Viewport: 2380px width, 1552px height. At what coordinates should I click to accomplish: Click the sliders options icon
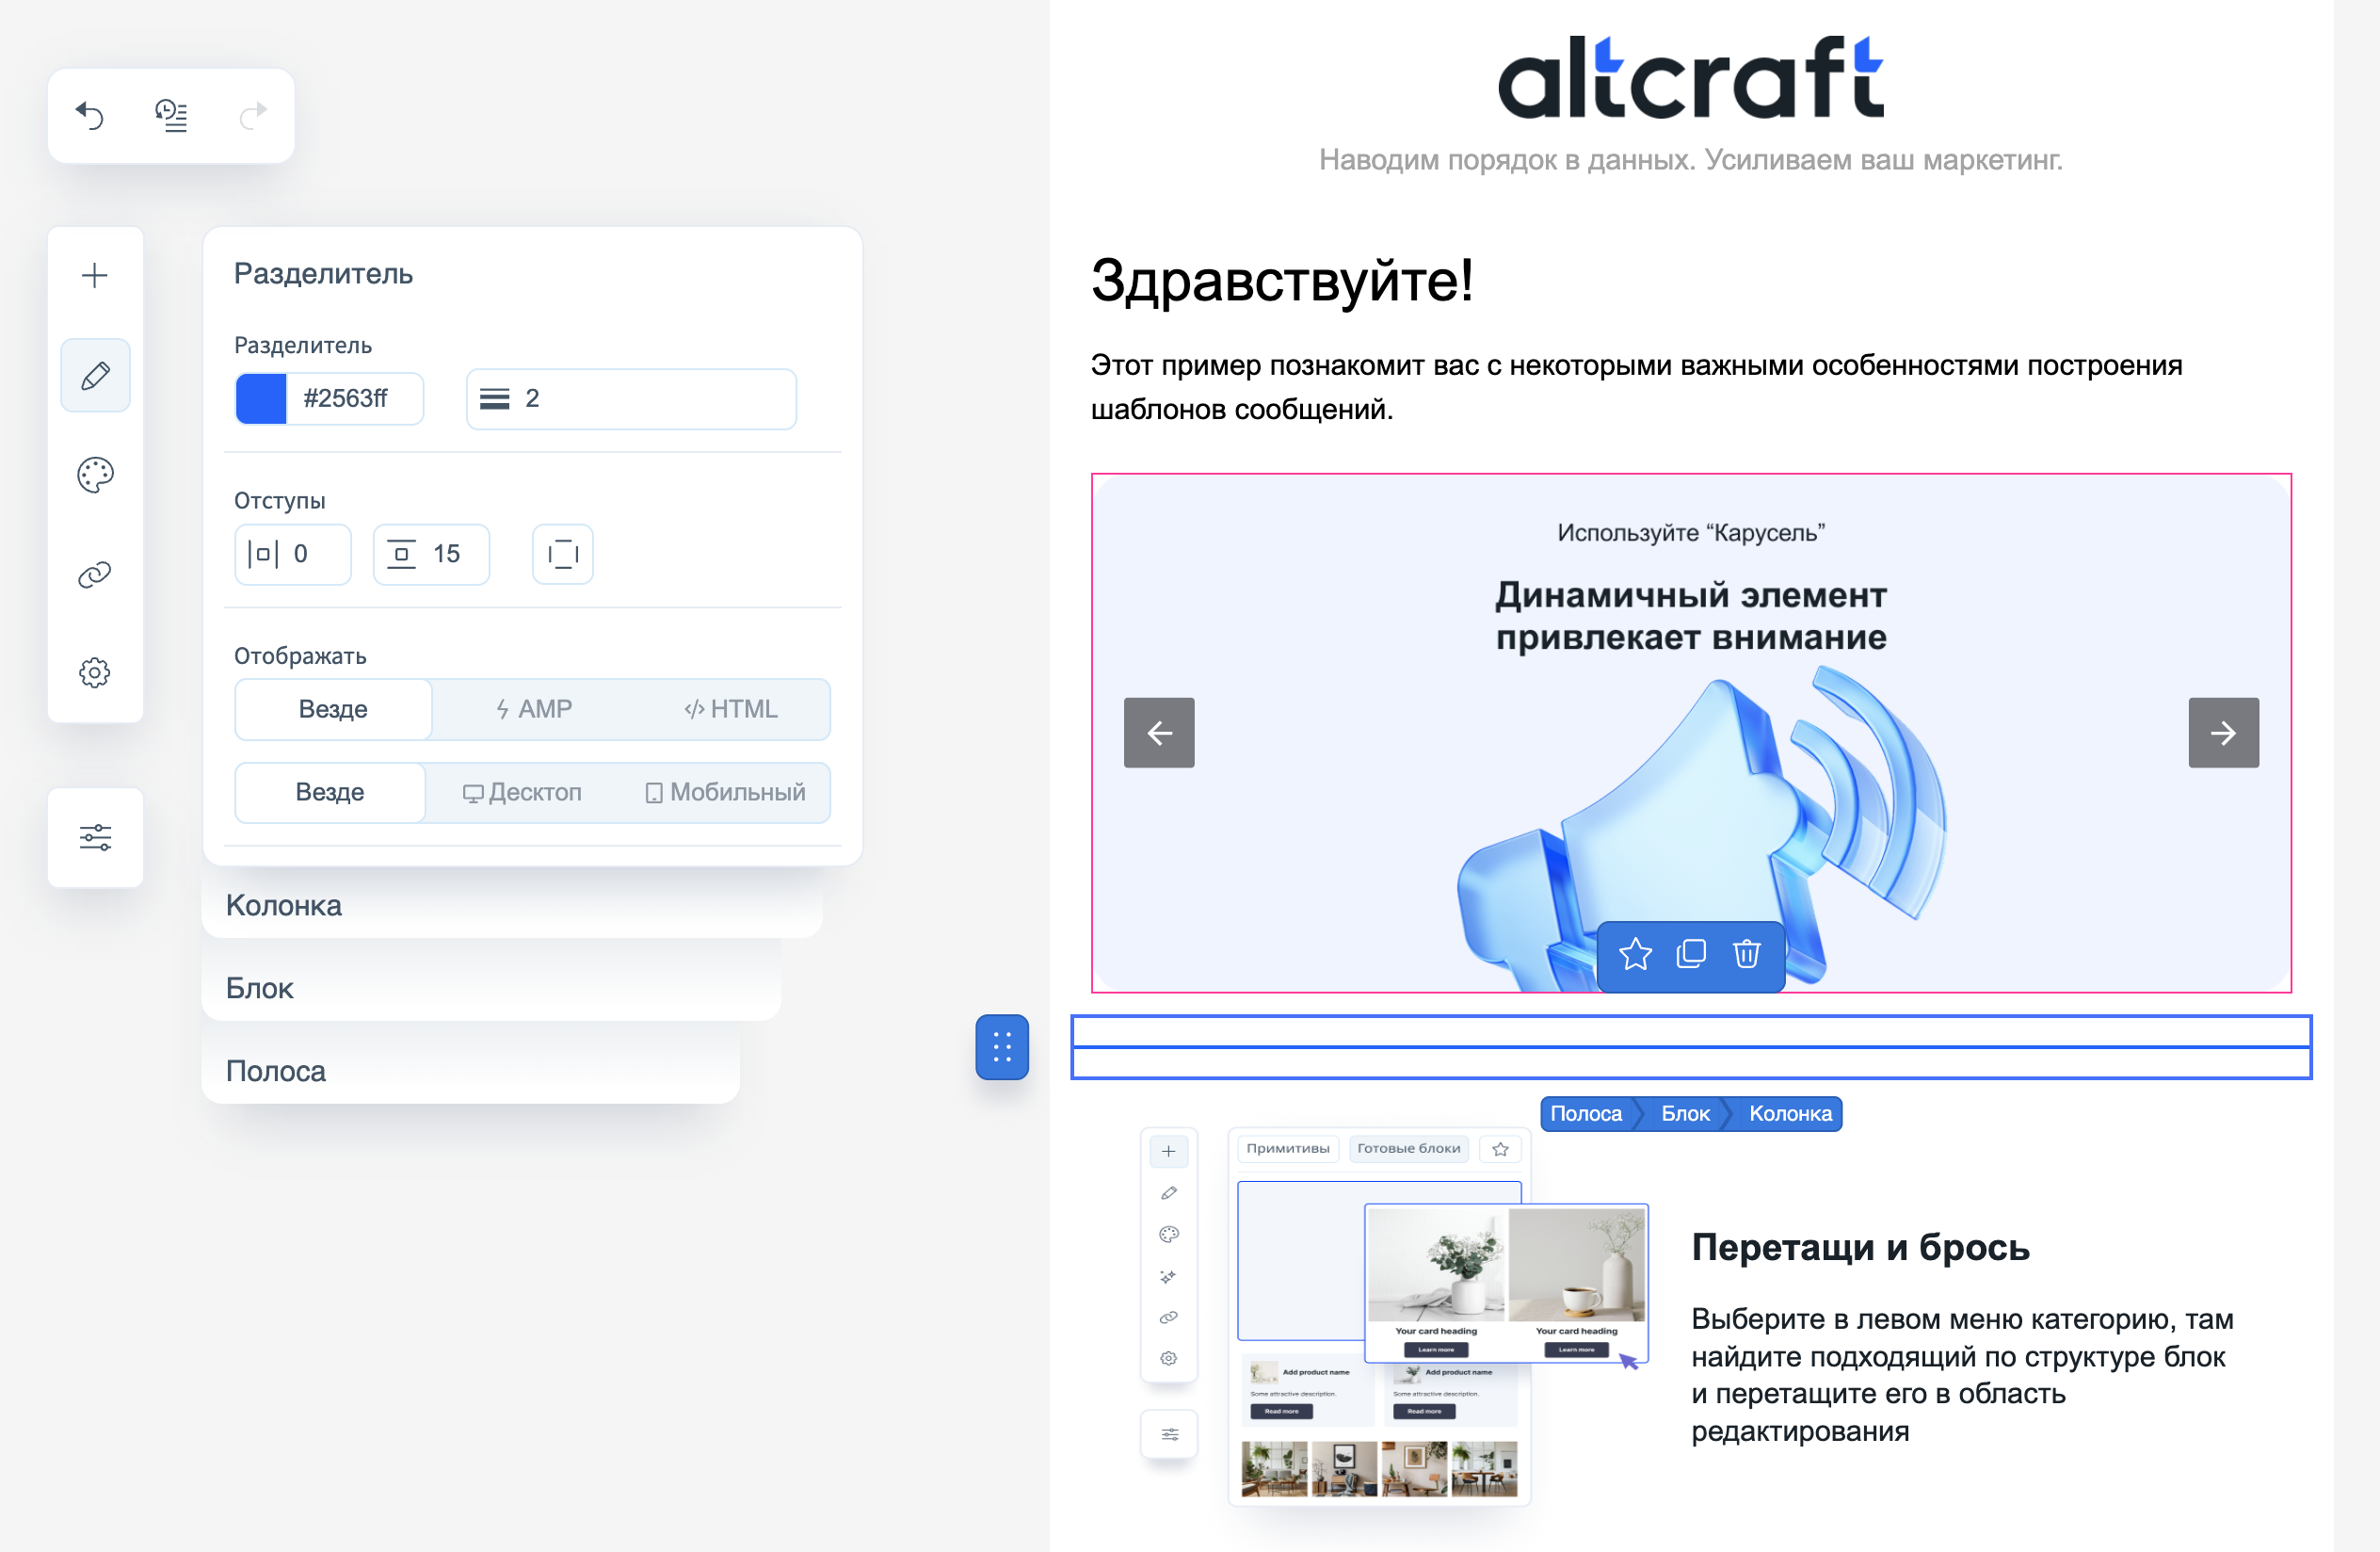(x=95, y=837)
